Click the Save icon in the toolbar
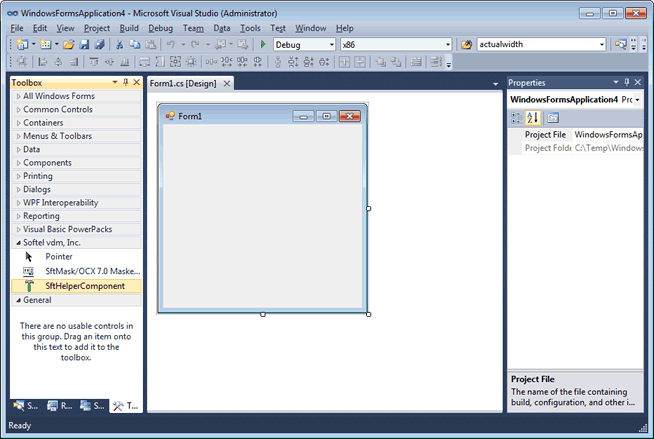The height and width of the screenshot is (439, 654). point(84,45)
